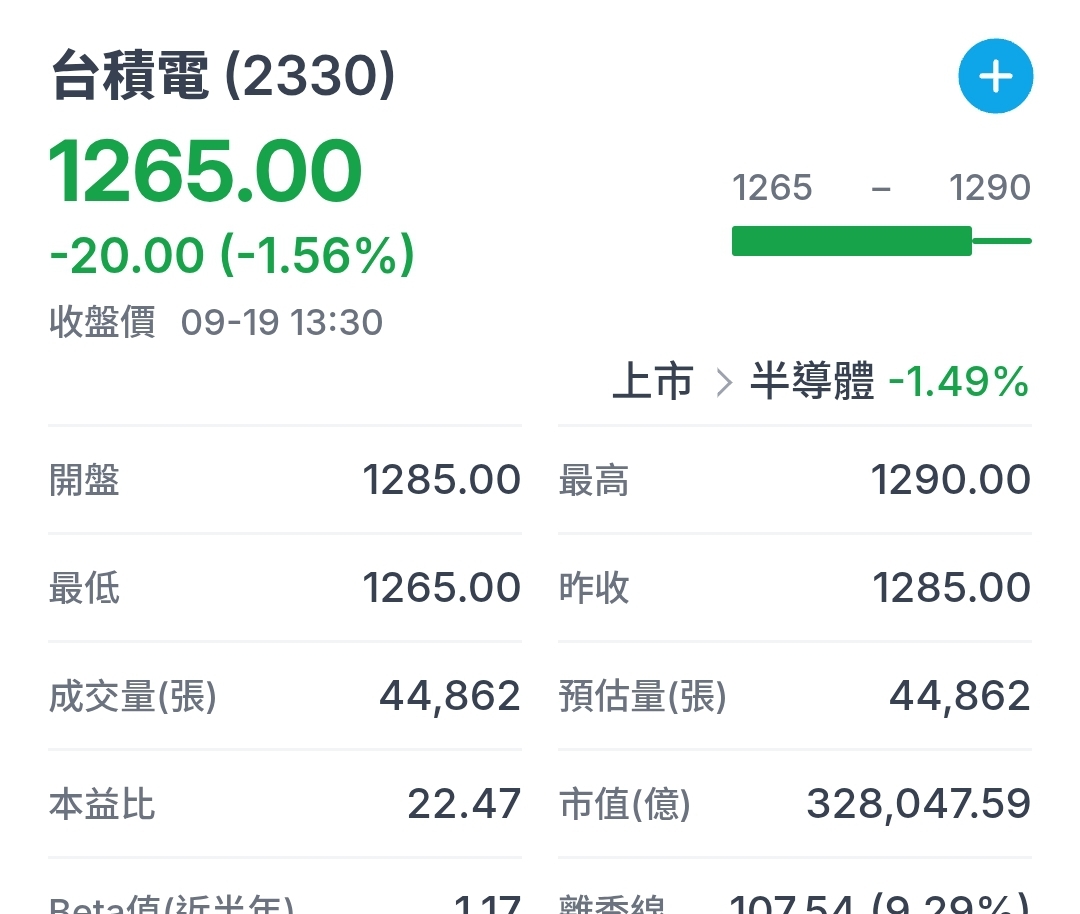This screenshot has height=914, width=1080.
Task: Click the 收盤價 09-19 13:30 timestamp
Action: (x=216, y=323)
